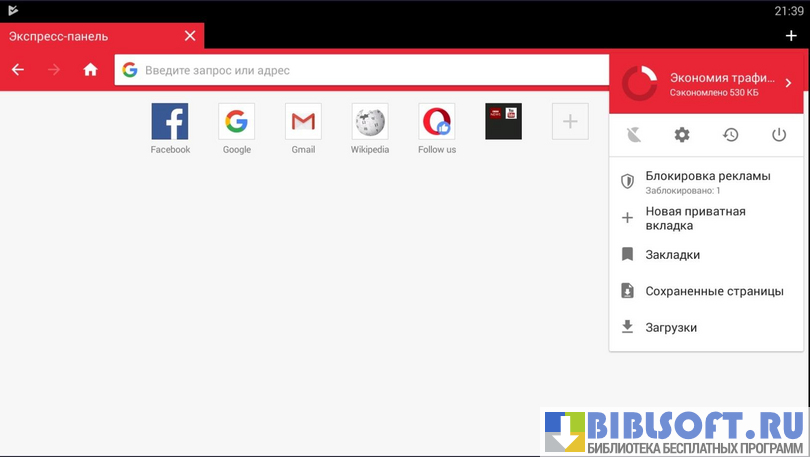Click the home button in toolbar
This screenshot has height=457, width=810.
coord(91,70)
